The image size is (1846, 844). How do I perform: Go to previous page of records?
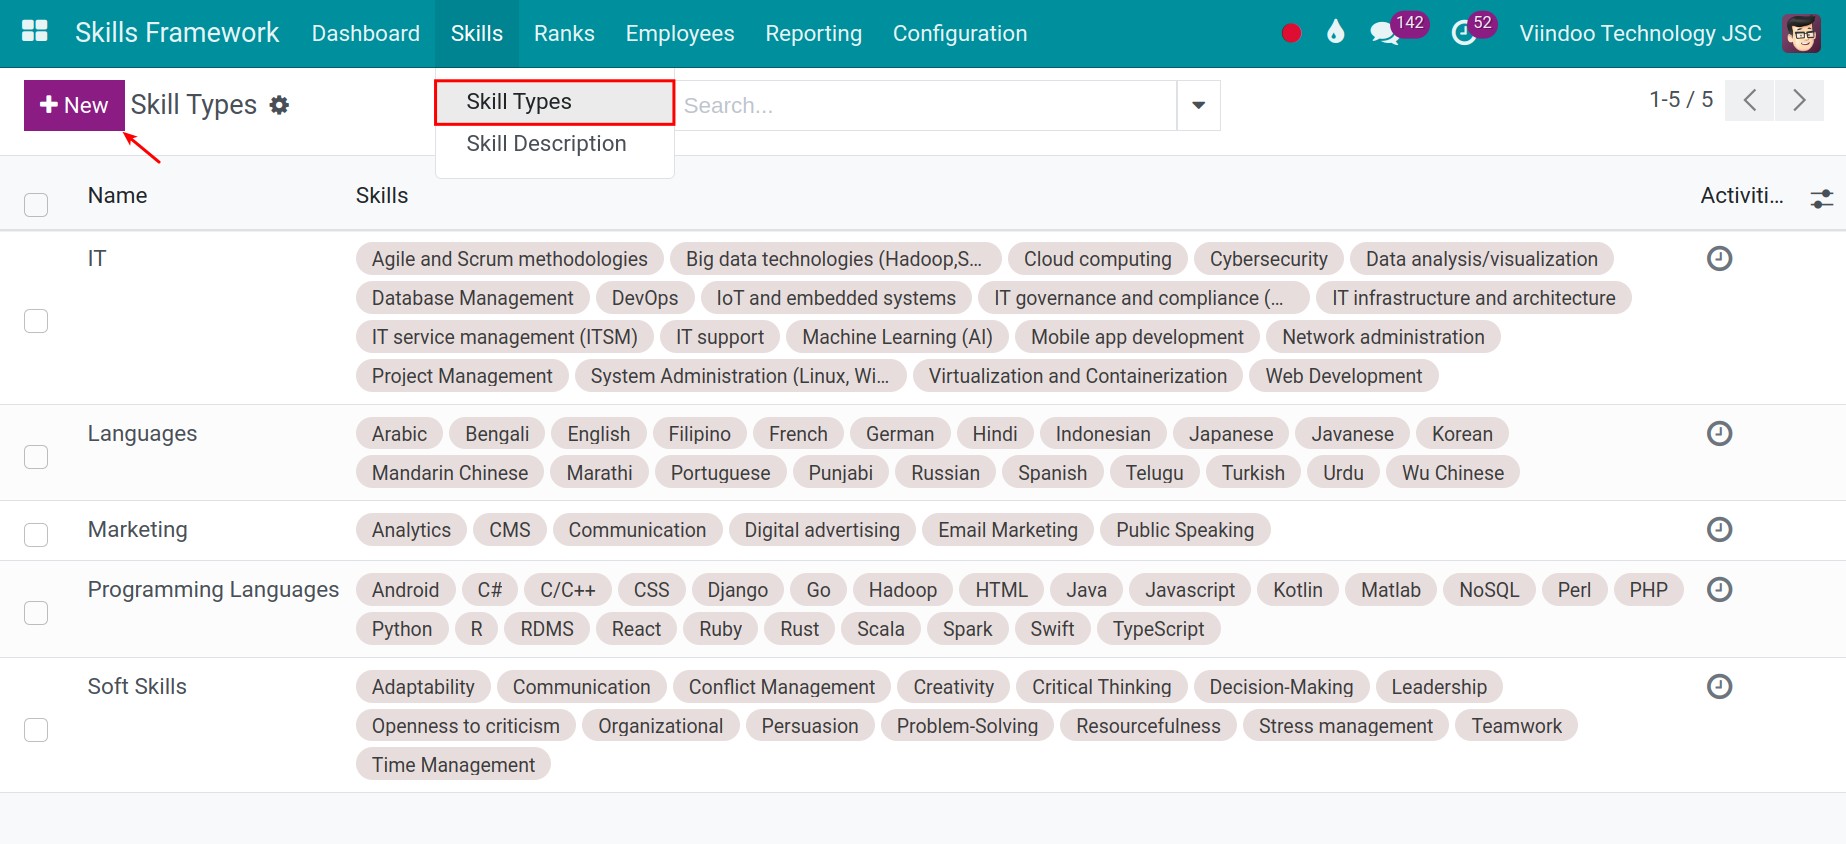pyautogui.click(x=1750, y=100)
